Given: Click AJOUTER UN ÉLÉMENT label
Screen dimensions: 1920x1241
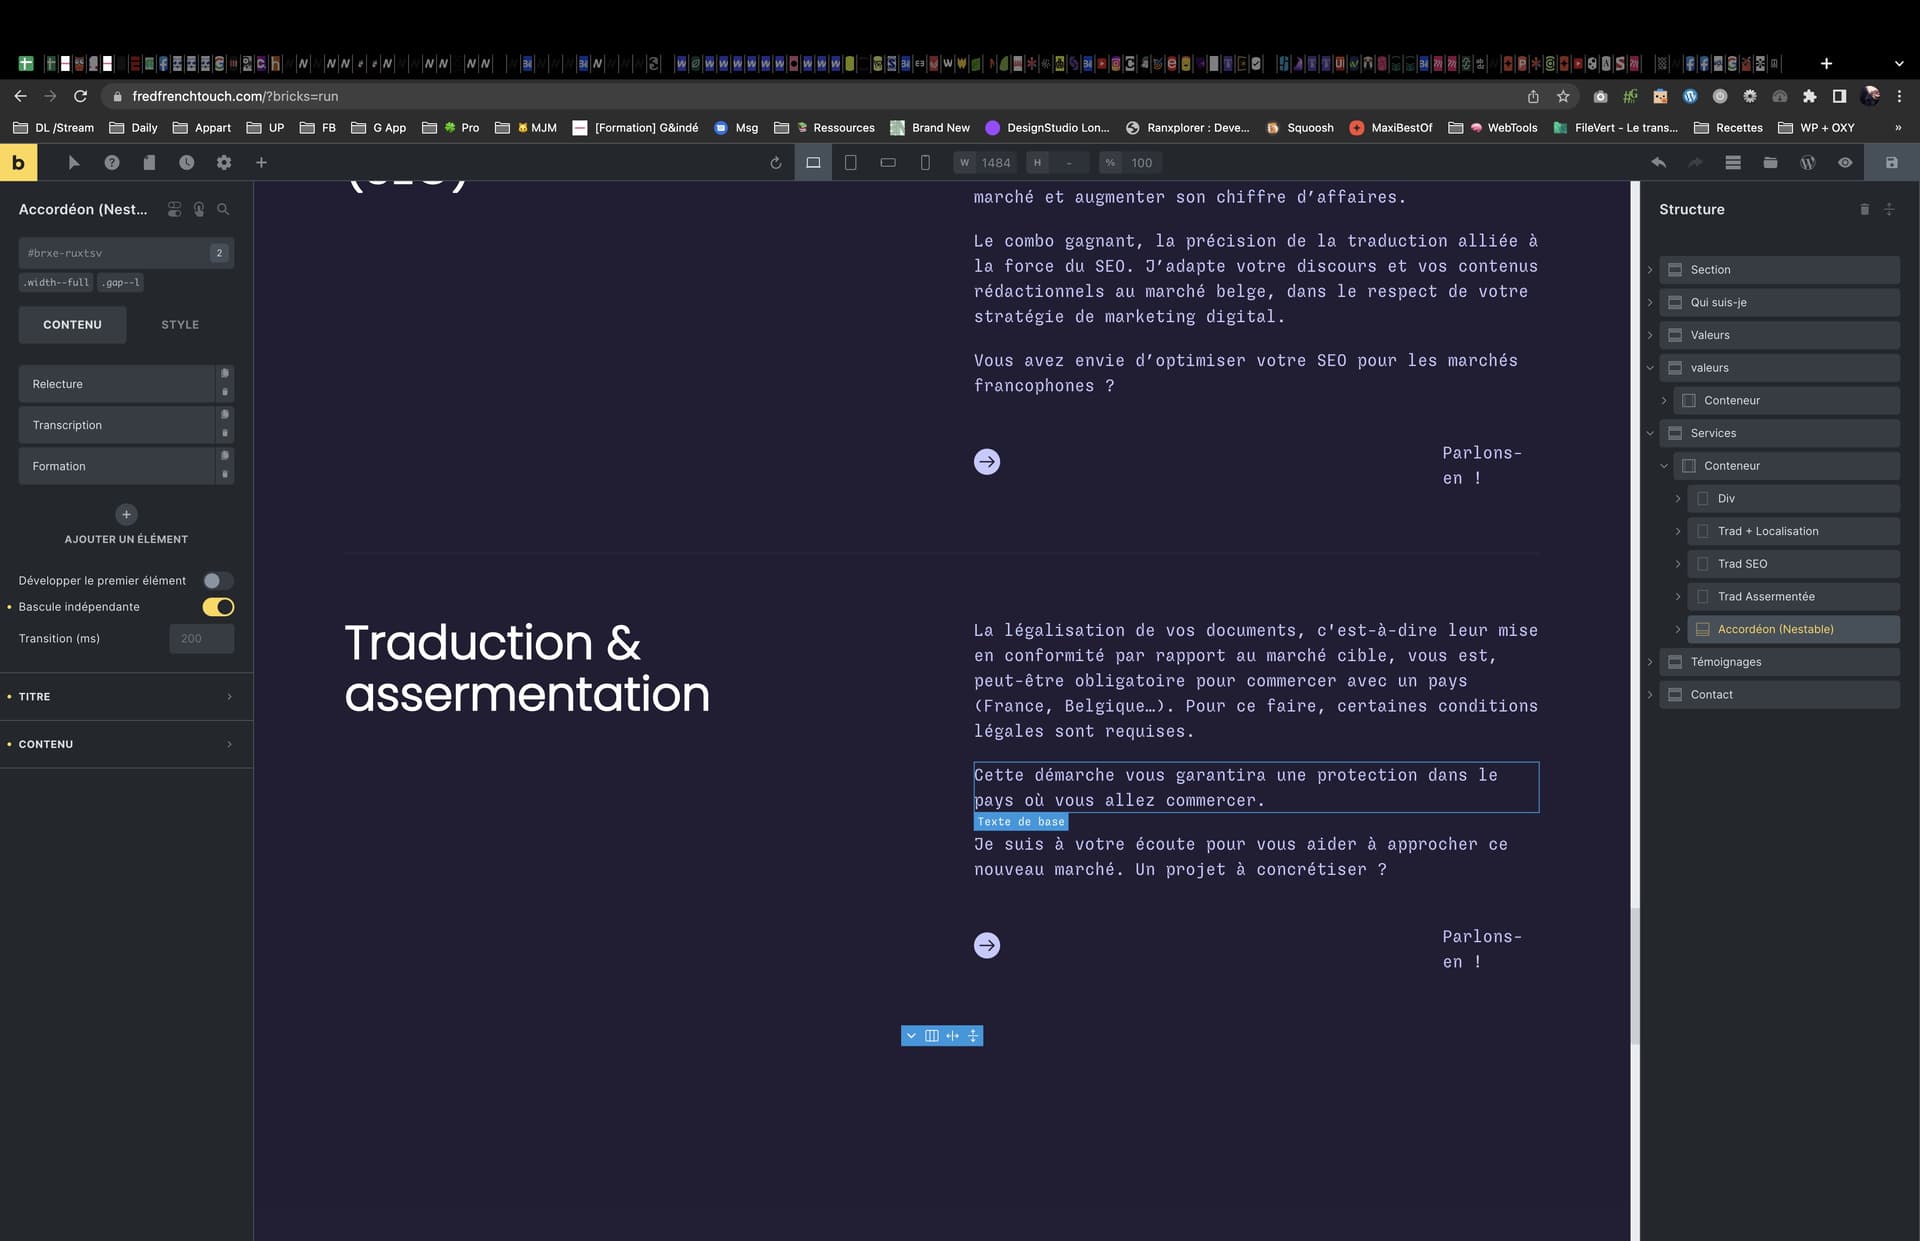Looking at the screenshot, I should [126, 539].
